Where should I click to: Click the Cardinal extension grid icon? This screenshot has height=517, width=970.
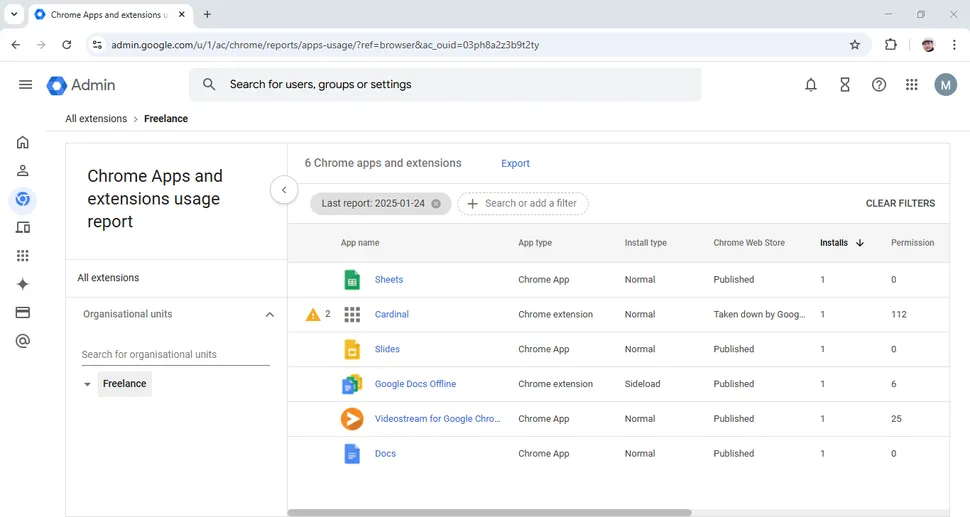(352, 314)
